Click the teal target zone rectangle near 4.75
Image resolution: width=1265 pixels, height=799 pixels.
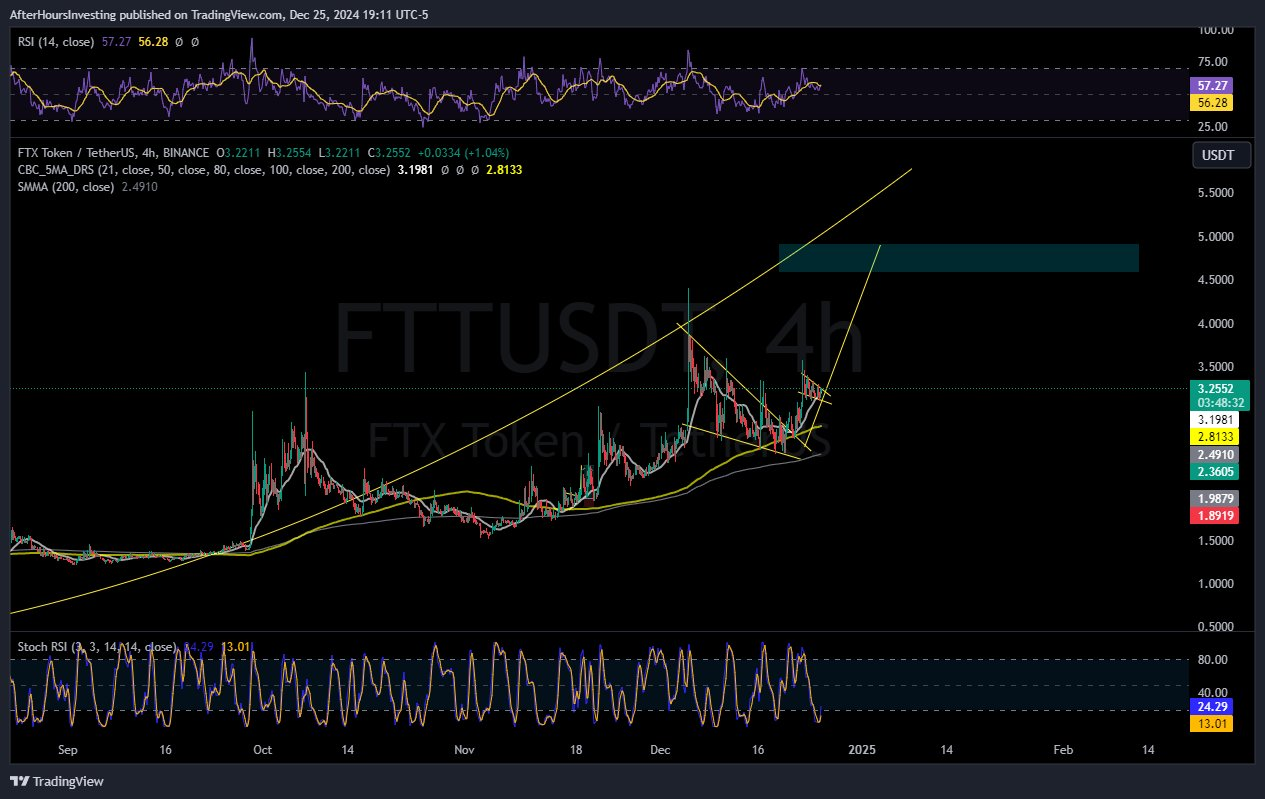[958, 258]
